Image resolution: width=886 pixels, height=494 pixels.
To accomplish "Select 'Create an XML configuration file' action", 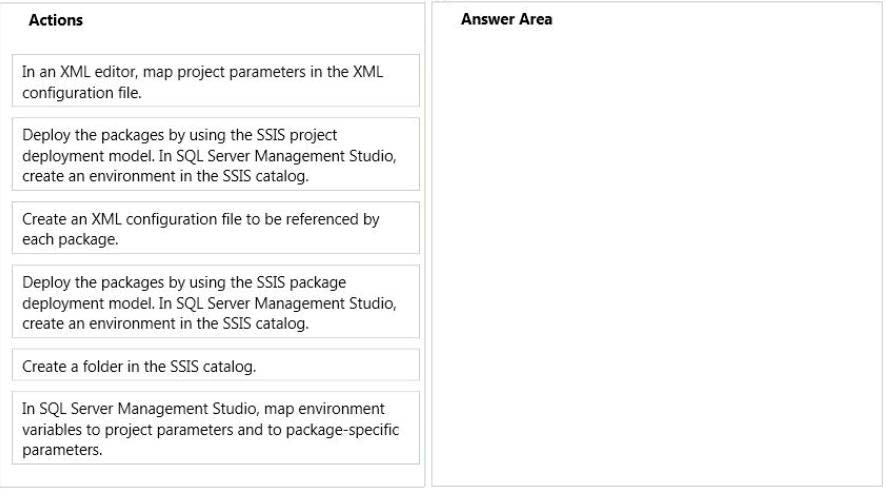I will [215, 228].
